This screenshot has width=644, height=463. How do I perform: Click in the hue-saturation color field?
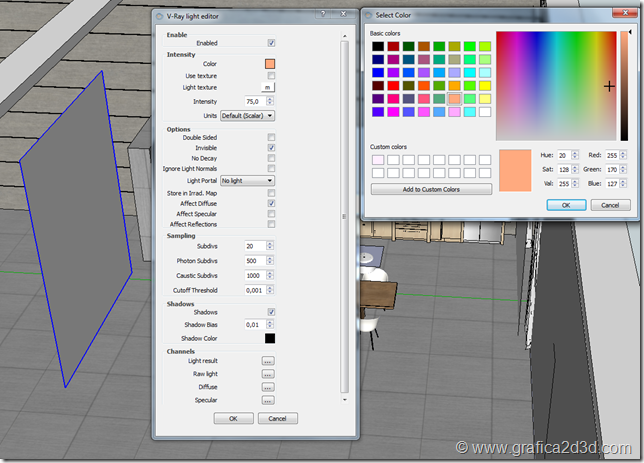pyautogui.click(x=556, y=86)
